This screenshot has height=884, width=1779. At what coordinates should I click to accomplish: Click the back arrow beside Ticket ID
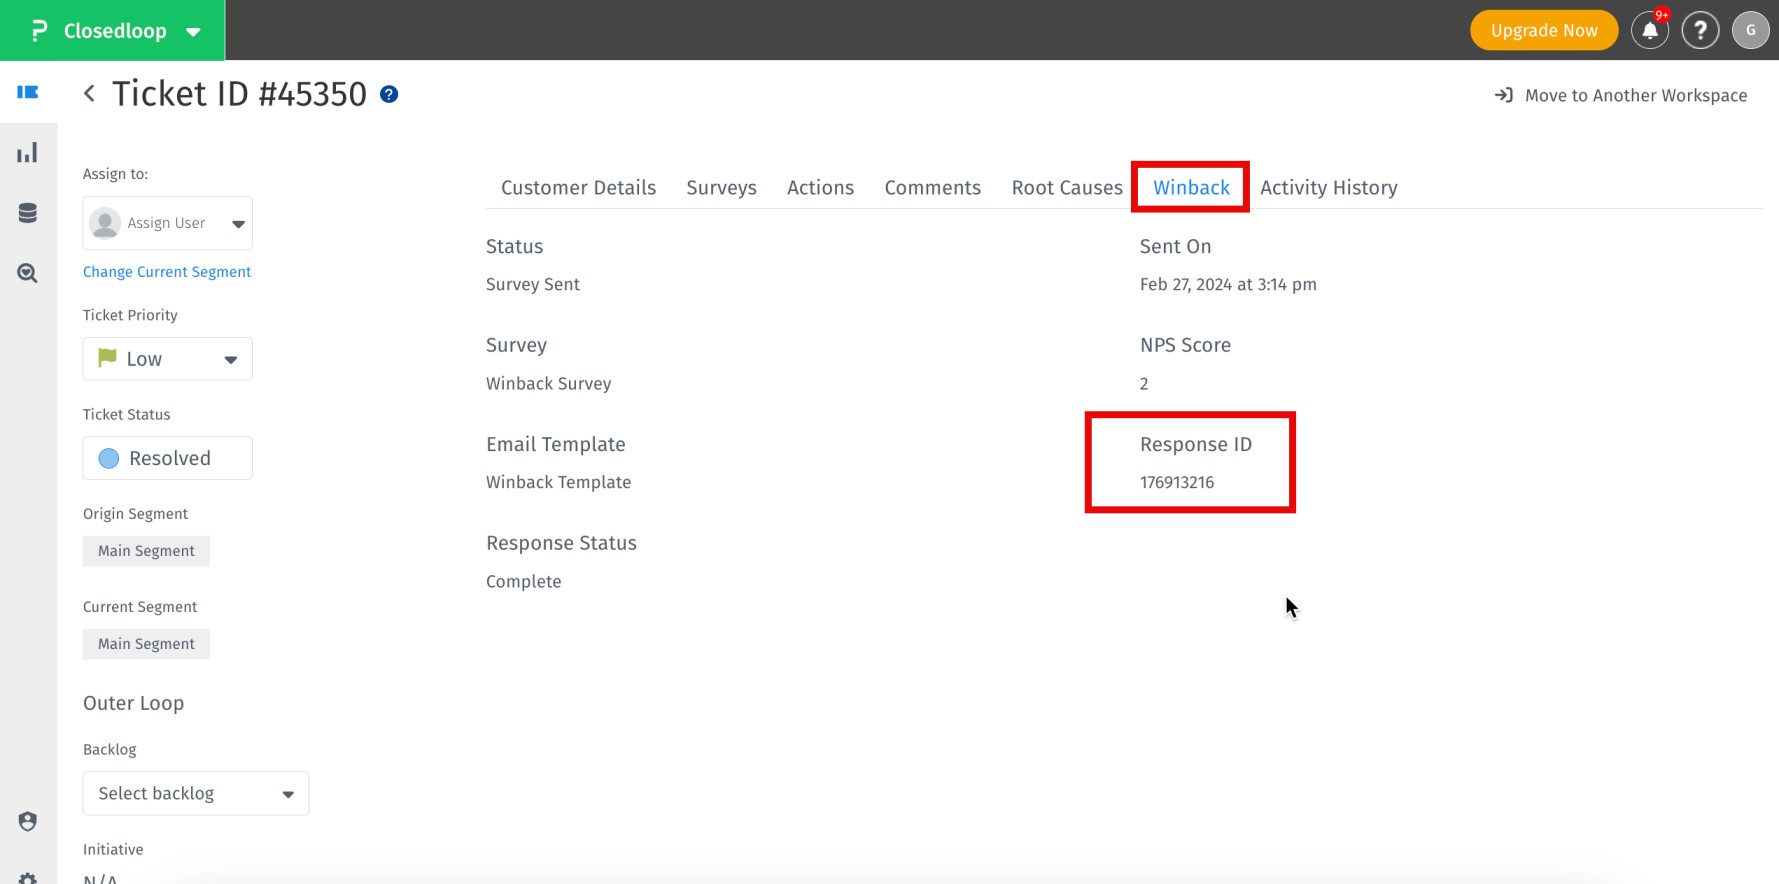pyautogui.click(x=89, y=94)
